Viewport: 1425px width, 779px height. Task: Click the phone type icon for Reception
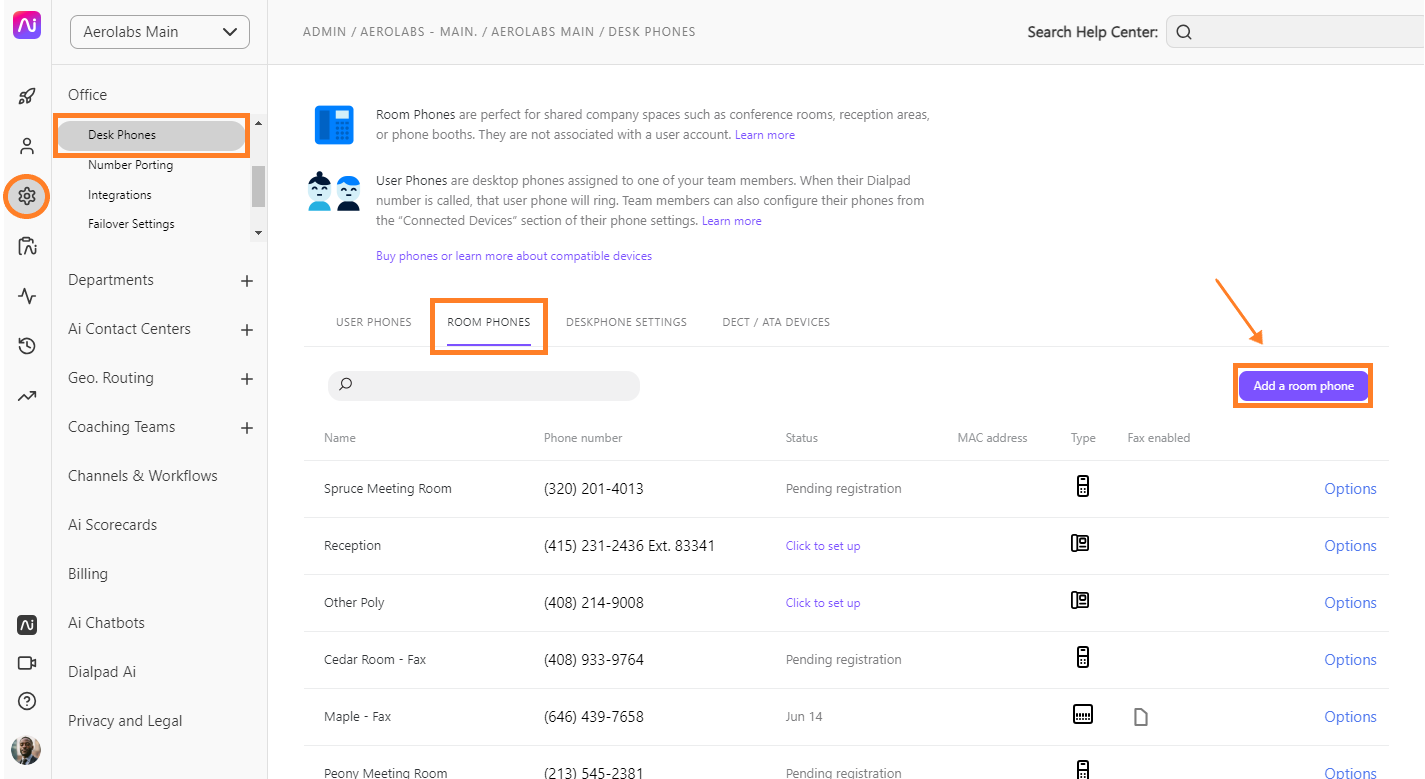pos(1080,543)
